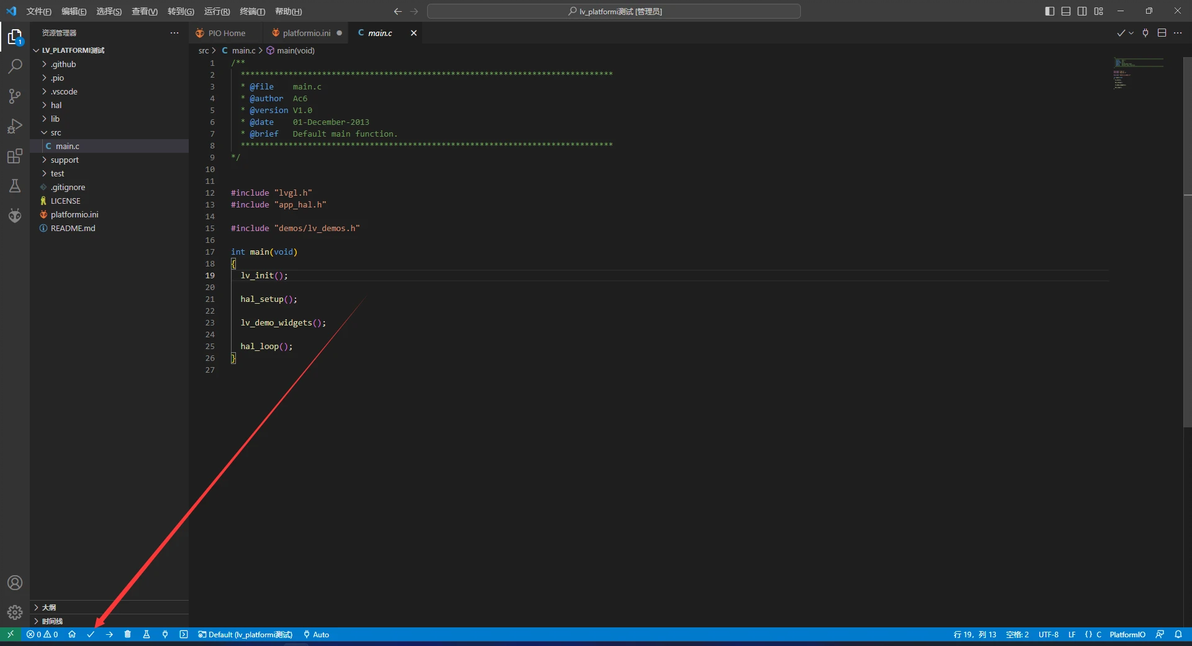Expand the 时间线 timeline section

(x=109, y=621)
